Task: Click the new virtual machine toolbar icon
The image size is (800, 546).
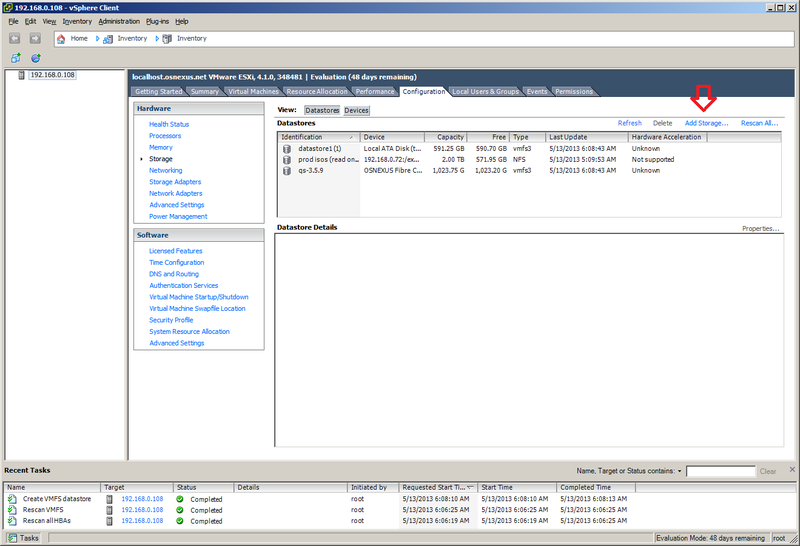Action: pyautogui.click(x=16, y=58)
